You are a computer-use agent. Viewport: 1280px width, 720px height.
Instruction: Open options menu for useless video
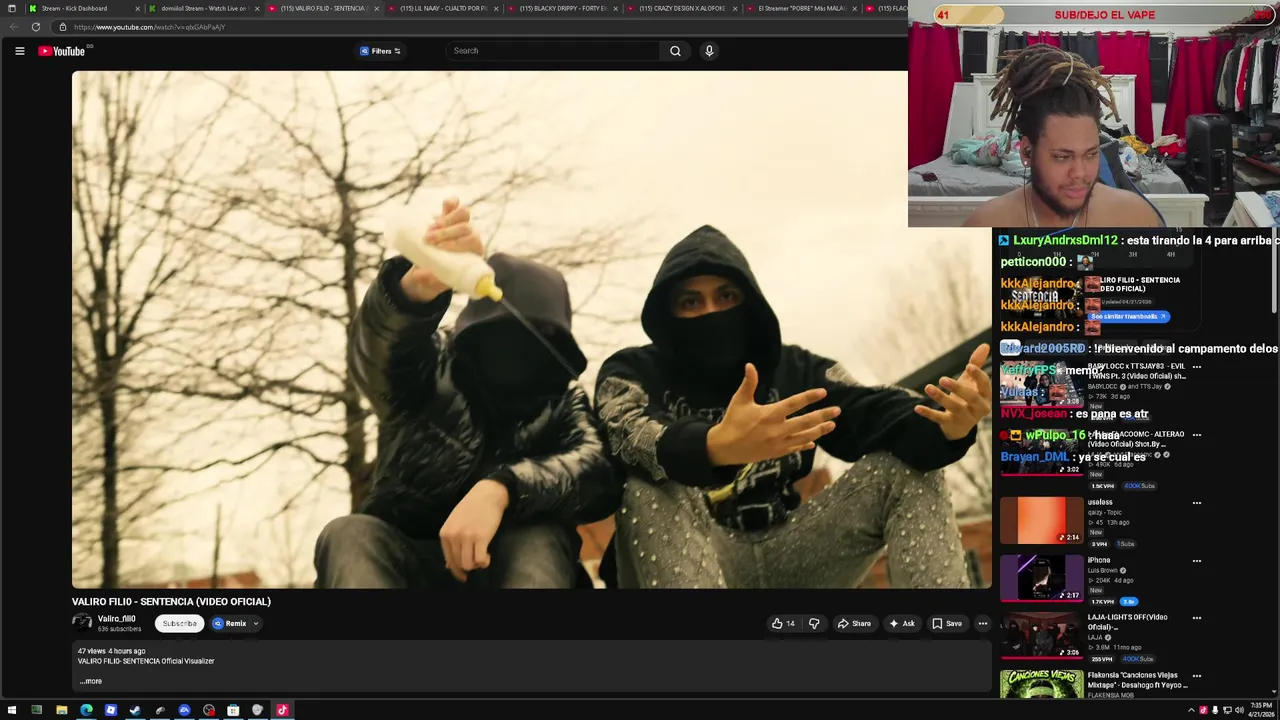[1196, 503]
